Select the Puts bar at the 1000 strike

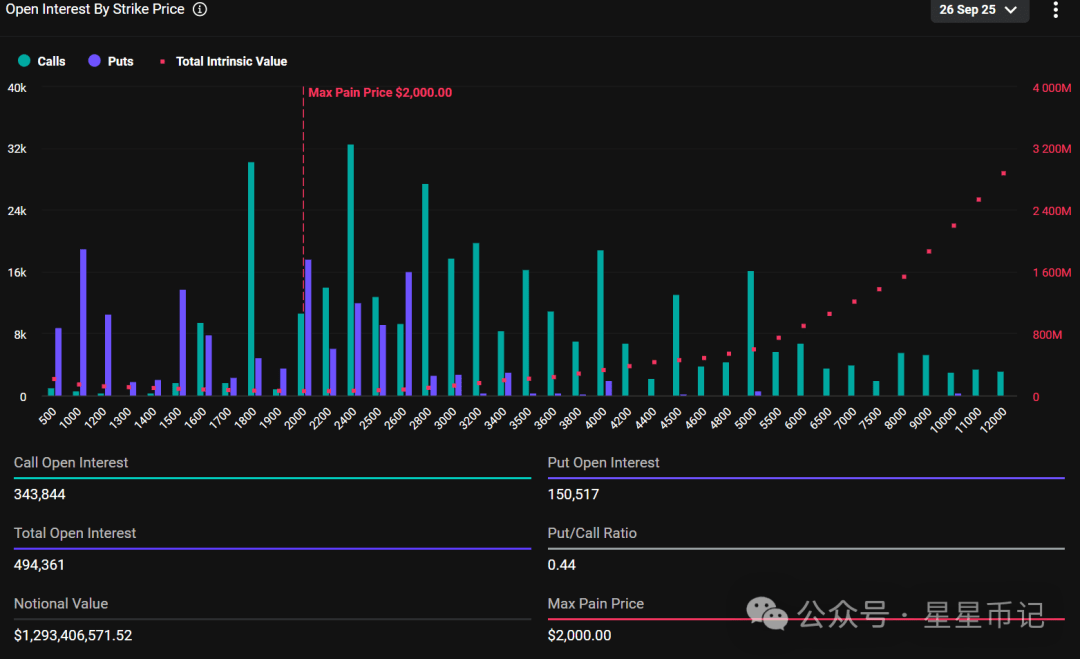coord(83,322)
